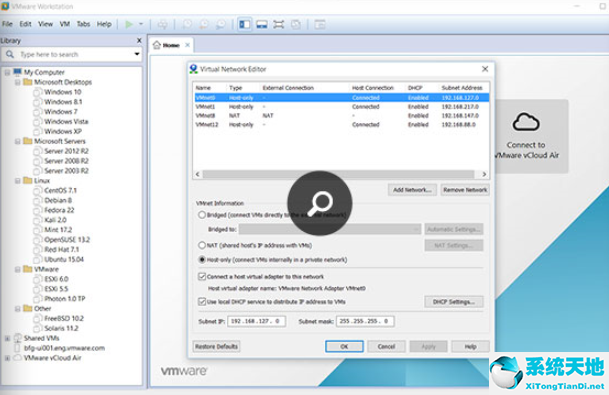Click the console view toolbar icon
The width and height of the screenshot is (609, 395).
[x=320, y=24]
